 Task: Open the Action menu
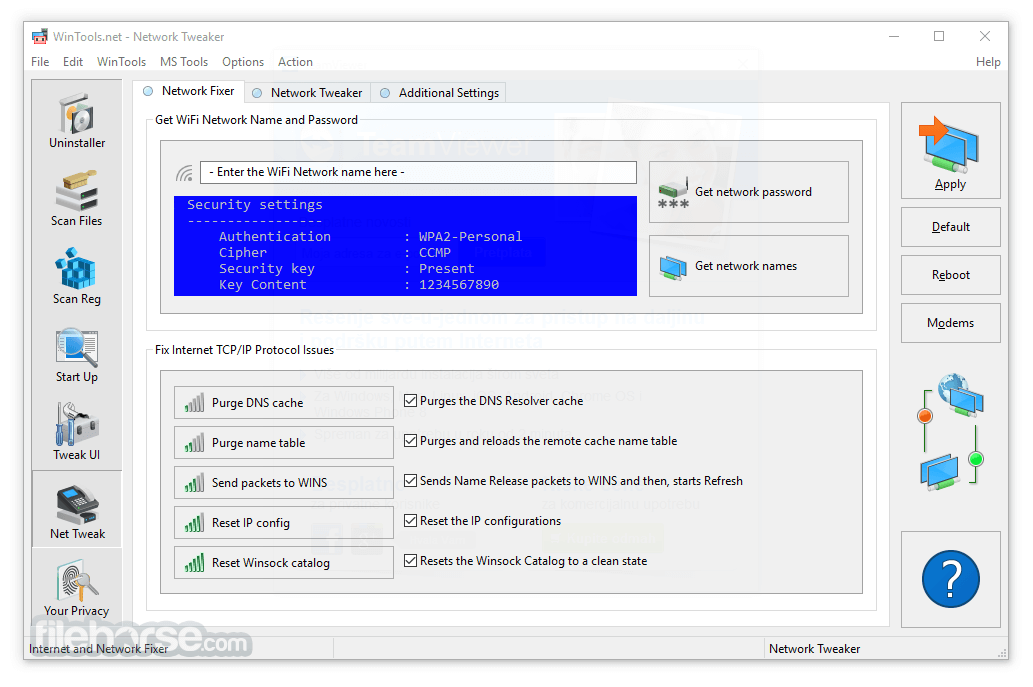click(x=295, y=62)
